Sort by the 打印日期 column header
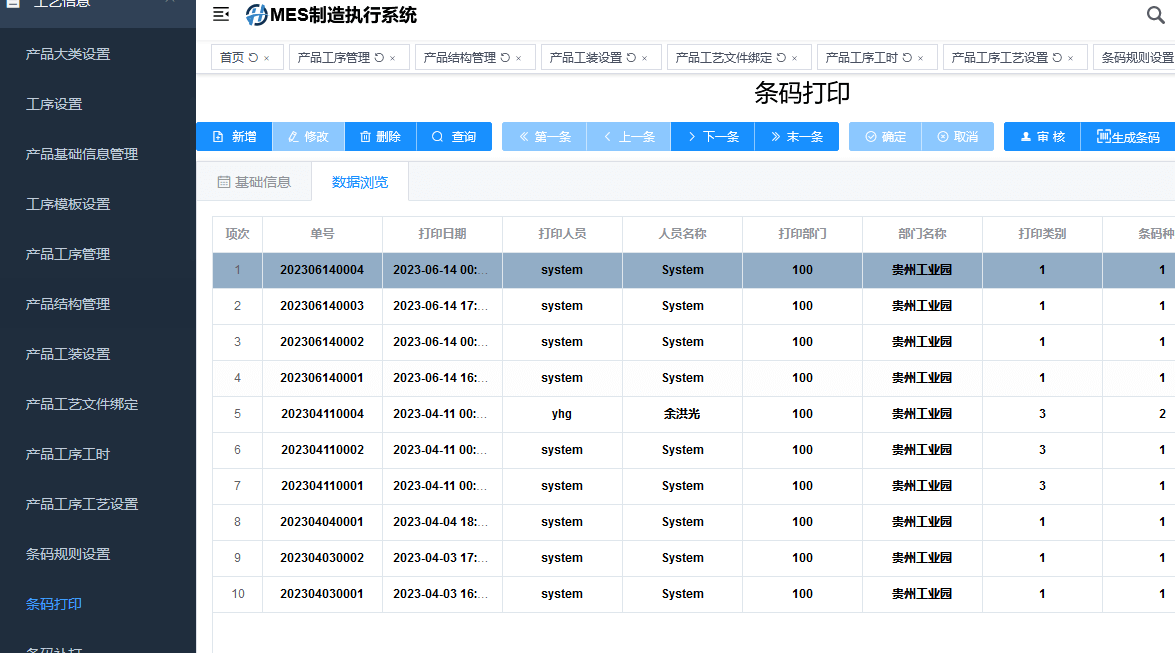1175x653 pixels. (x=442, y=234)
